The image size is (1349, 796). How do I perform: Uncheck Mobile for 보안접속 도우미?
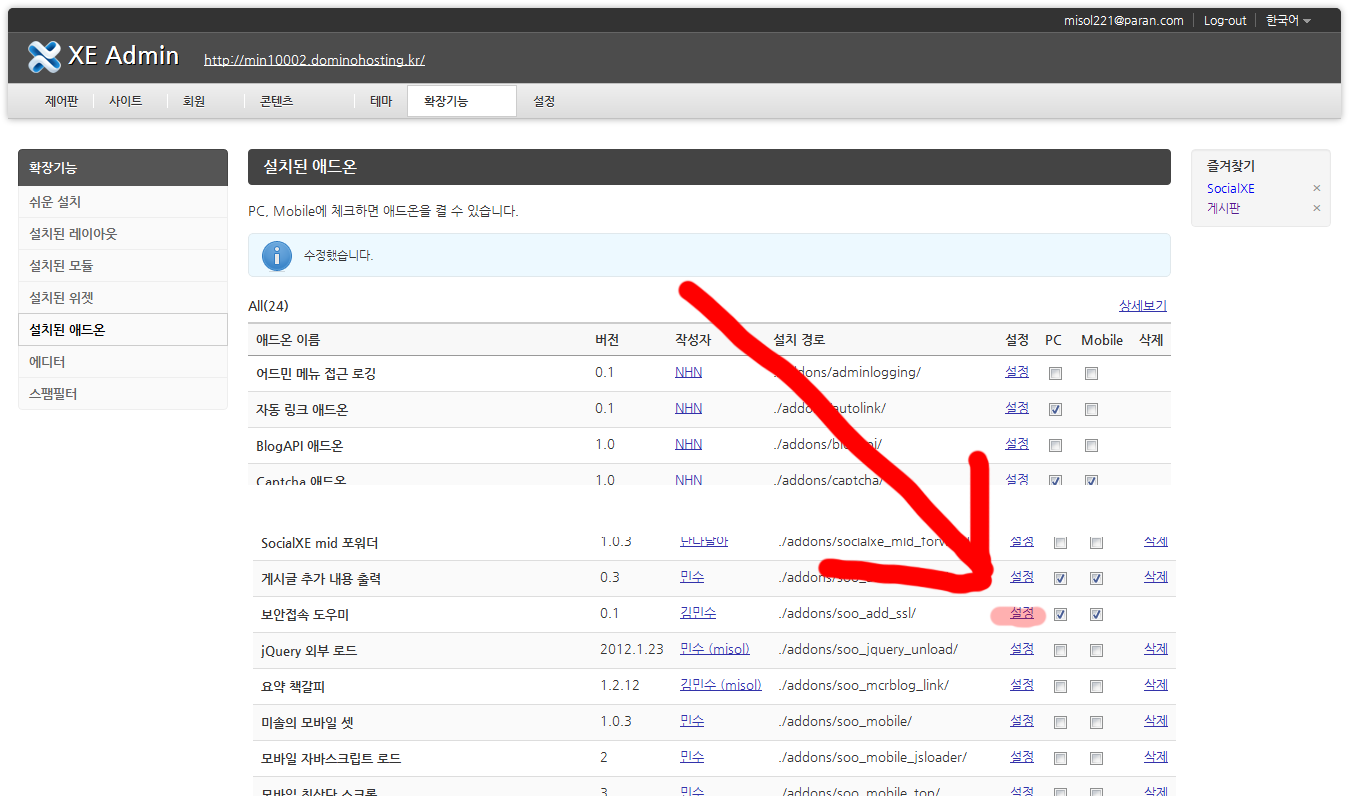[x=1096, y=614]
